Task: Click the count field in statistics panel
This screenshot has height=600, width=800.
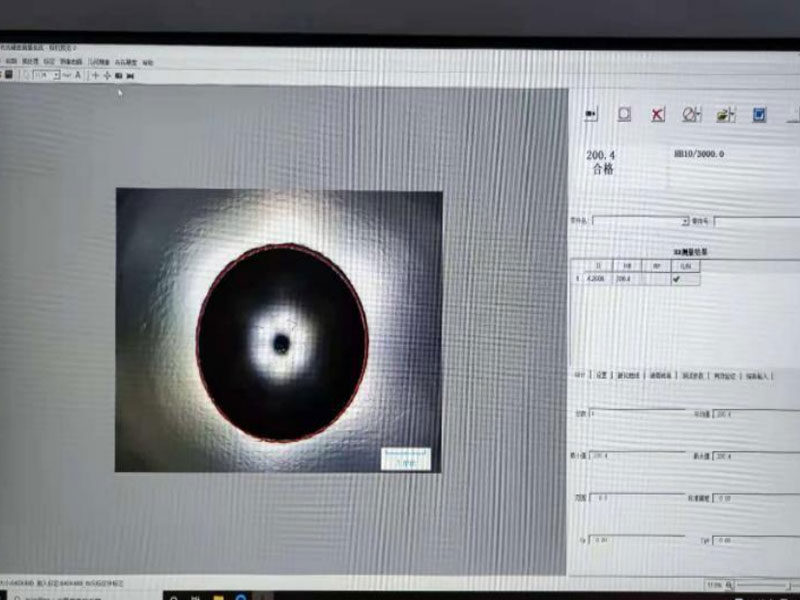Action: (x=638, y=413)
